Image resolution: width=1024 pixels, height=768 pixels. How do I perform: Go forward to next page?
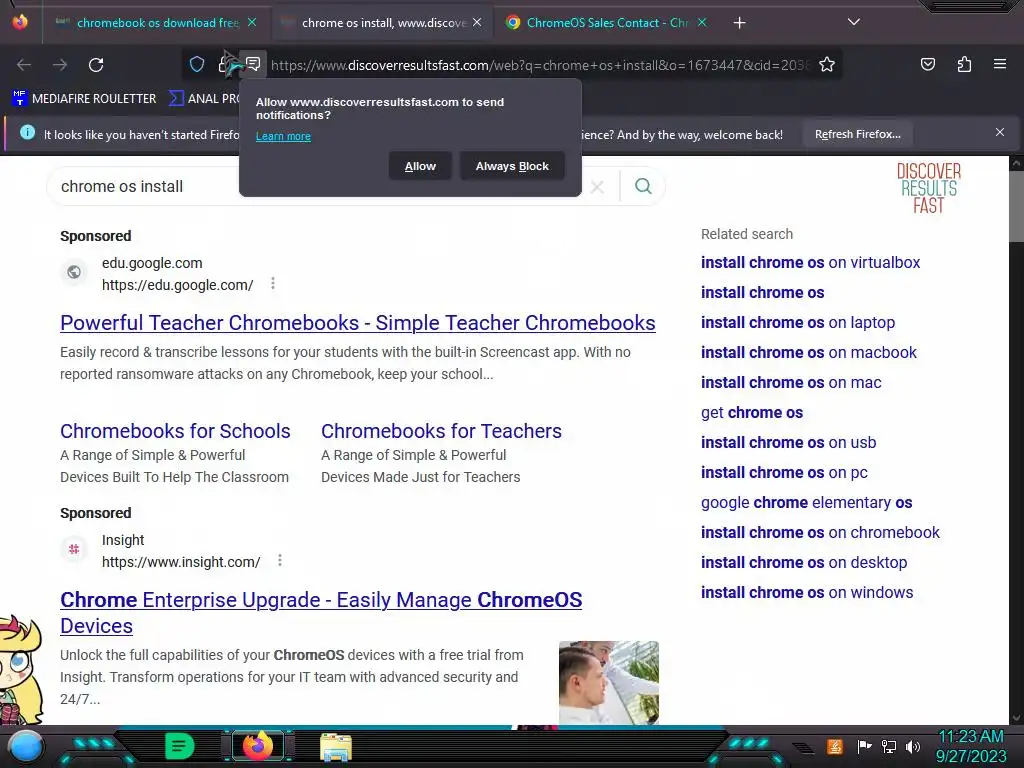(60, 65)
